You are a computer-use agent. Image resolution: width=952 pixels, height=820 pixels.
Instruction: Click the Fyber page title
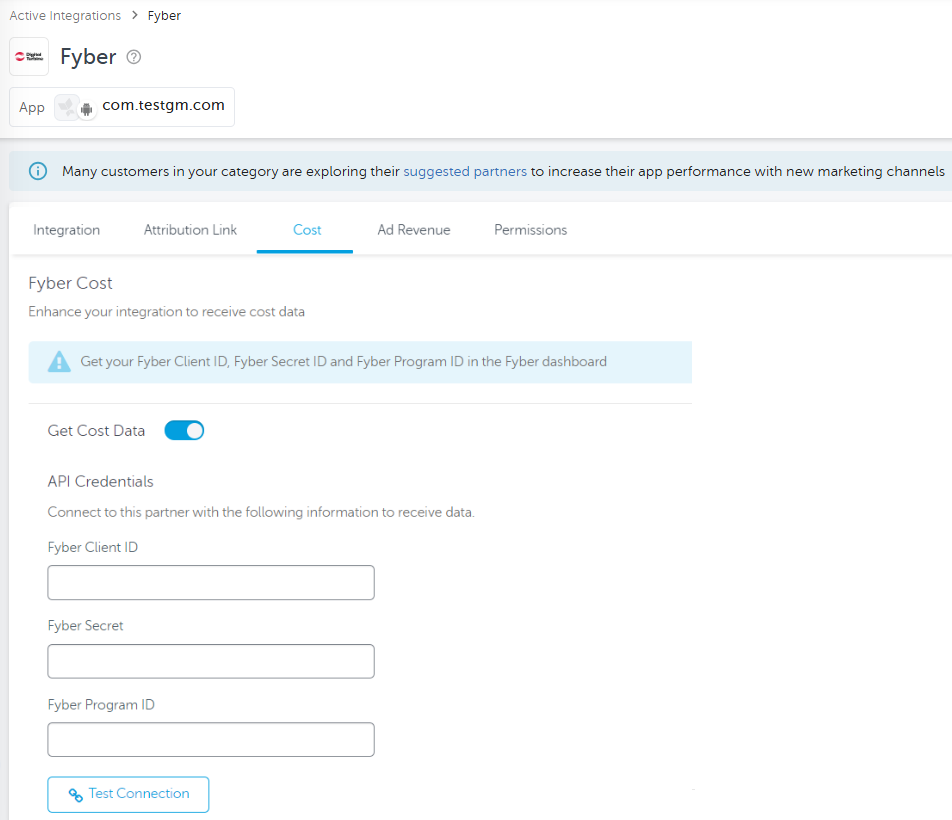(x=88, y=56)
